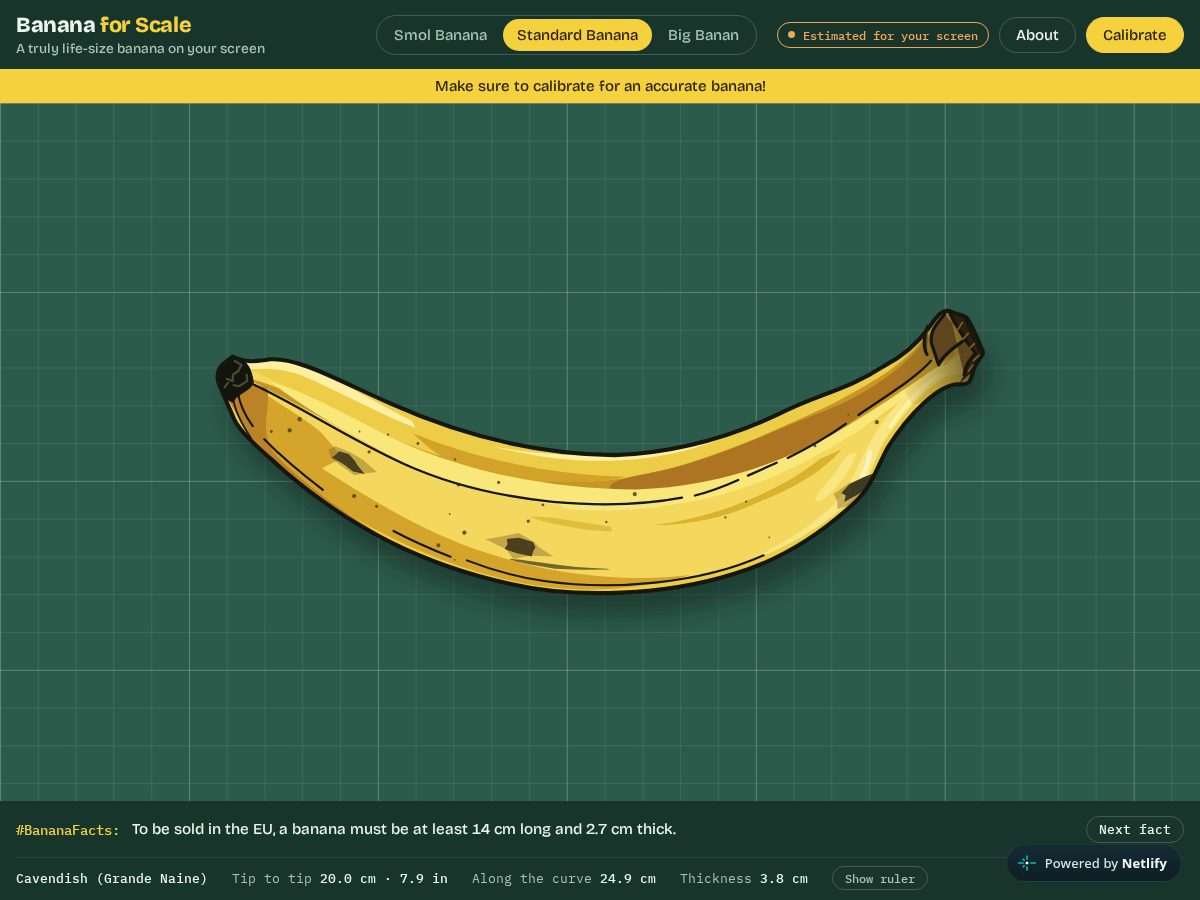Image resolution: width=1200 pixels, height=900 pixels.
Task: Click the Netlify logo icon
Action: (1027, 863)
